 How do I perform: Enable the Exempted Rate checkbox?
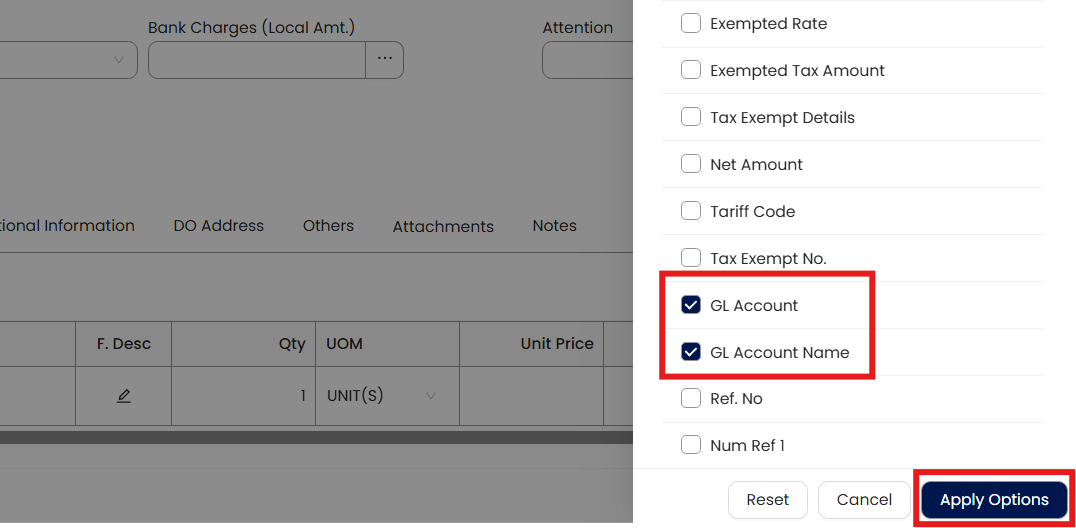(x=691, y=23)
